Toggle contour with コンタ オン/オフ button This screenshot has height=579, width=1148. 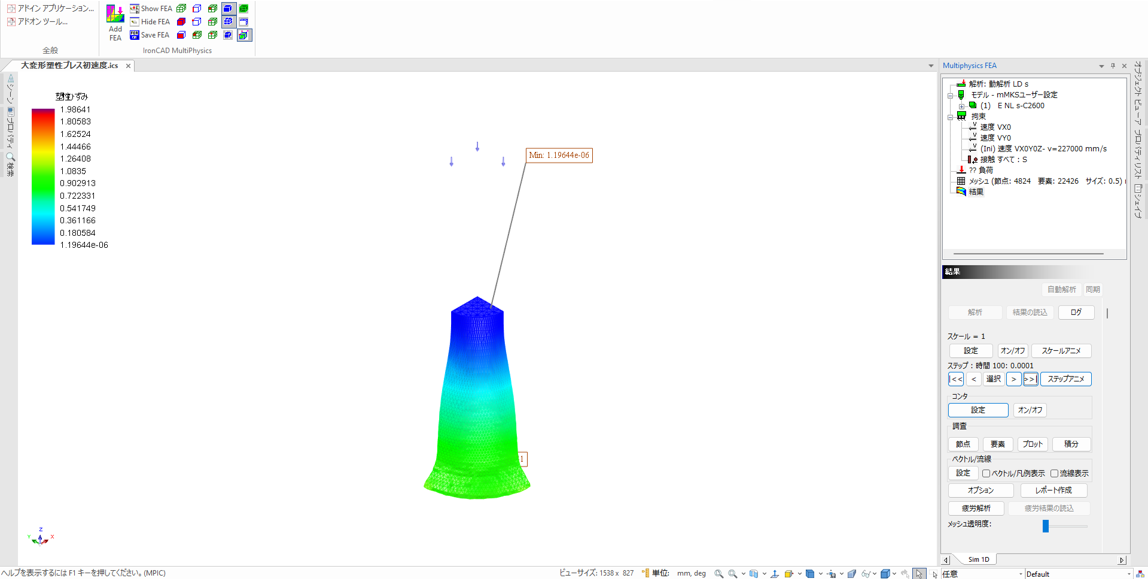(1029, 410)
